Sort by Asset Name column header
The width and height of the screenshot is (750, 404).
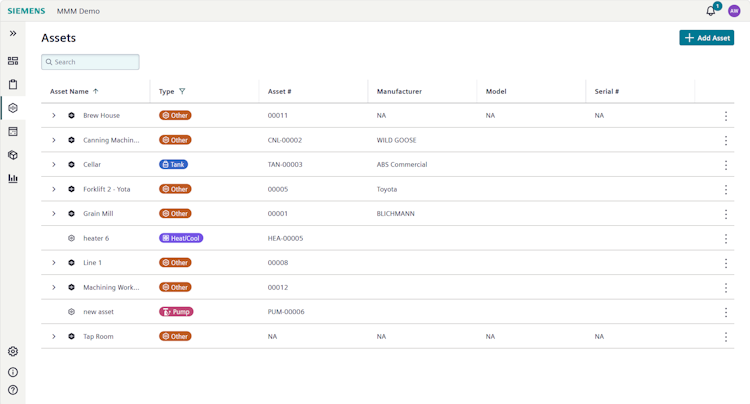(x=69, y=91)
